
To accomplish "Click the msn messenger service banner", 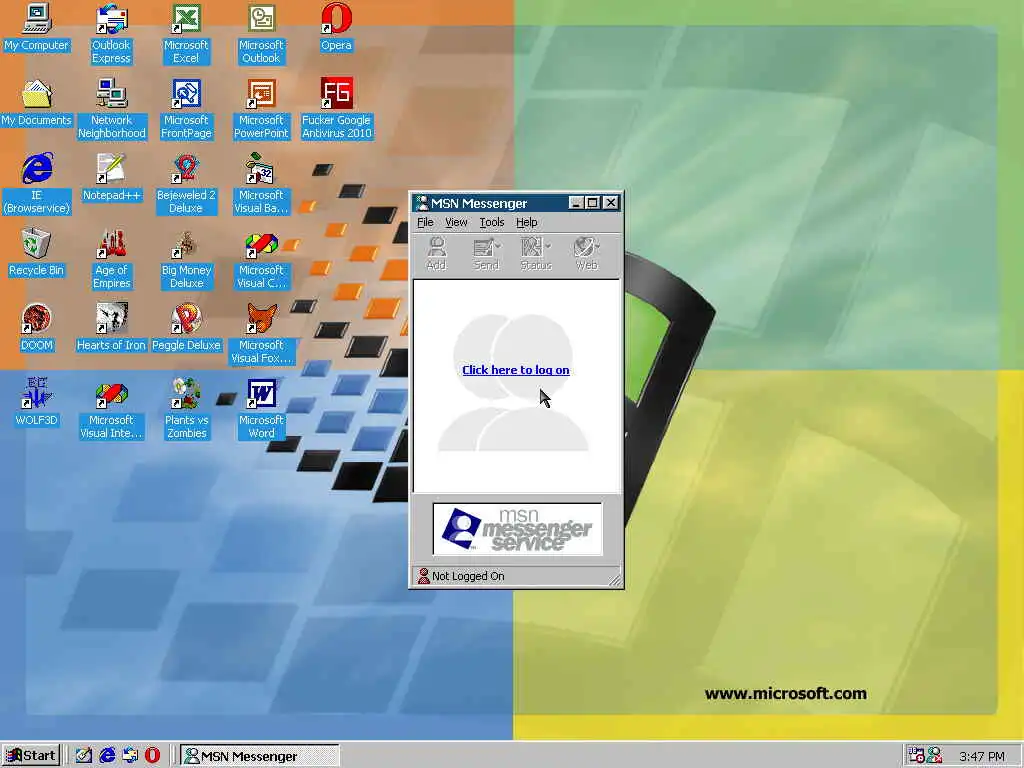I will (517, 529).
